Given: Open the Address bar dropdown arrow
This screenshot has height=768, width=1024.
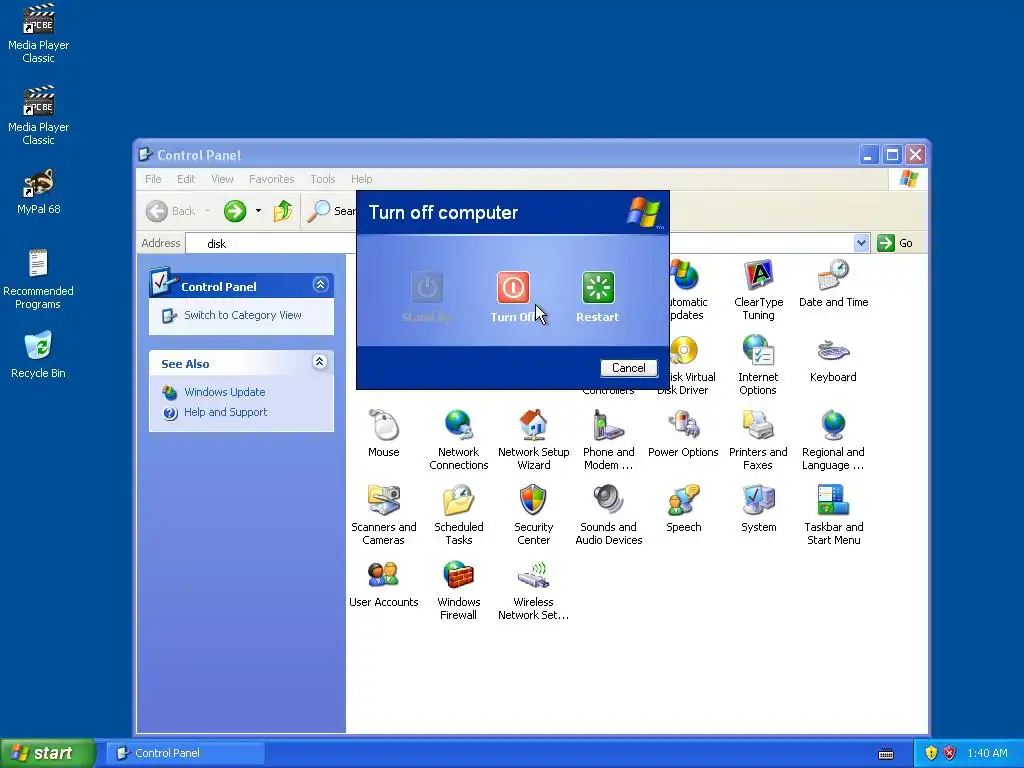Looking at the screenshot, I should coord(861,243).
